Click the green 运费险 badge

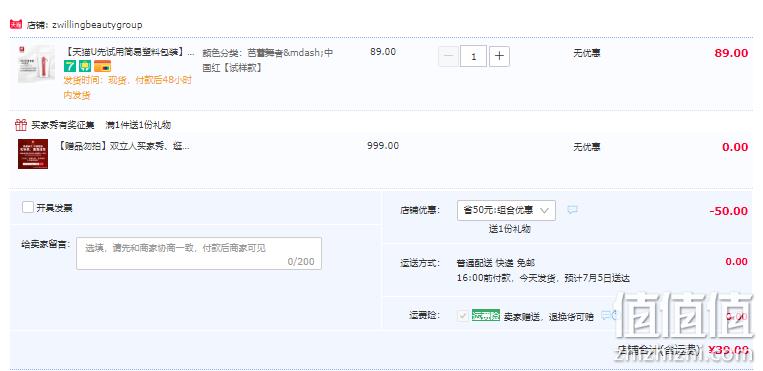[x=486, y=315]
